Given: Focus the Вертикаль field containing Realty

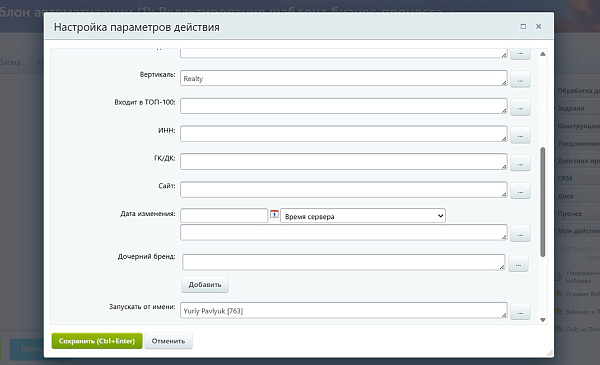Looking at the screenshot, I should pos(344,78).
